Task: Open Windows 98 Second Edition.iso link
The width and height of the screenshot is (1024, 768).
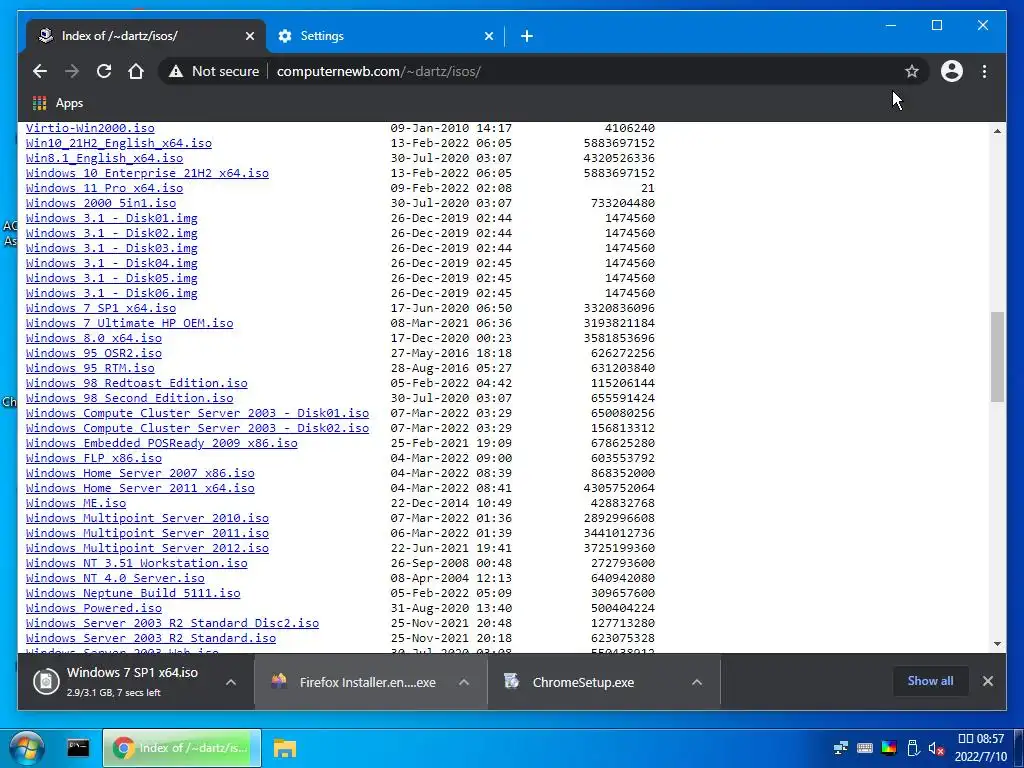Action: pyautogui.click(x=129, y=398)
